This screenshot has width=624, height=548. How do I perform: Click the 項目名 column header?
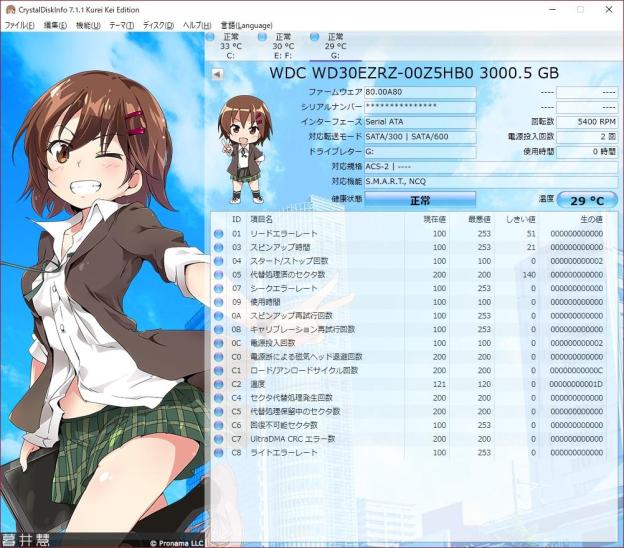(x=261, y=220)
